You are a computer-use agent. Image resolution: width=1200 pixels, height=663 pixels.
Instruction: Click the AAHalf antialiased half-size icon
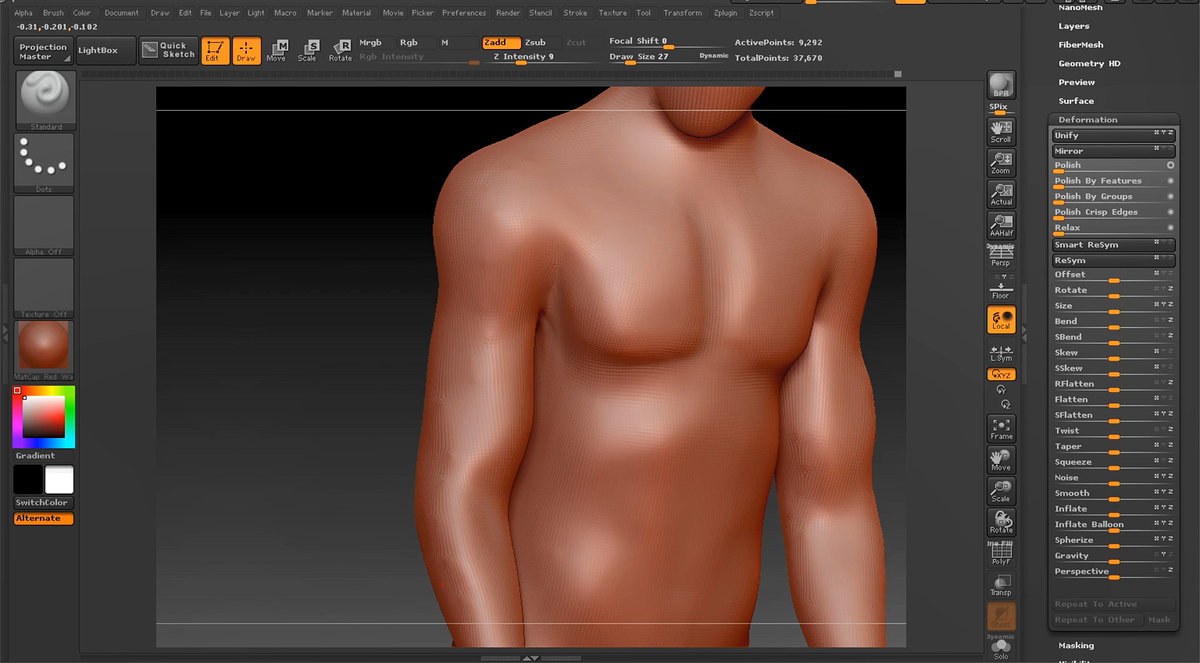click(1001, 225)
